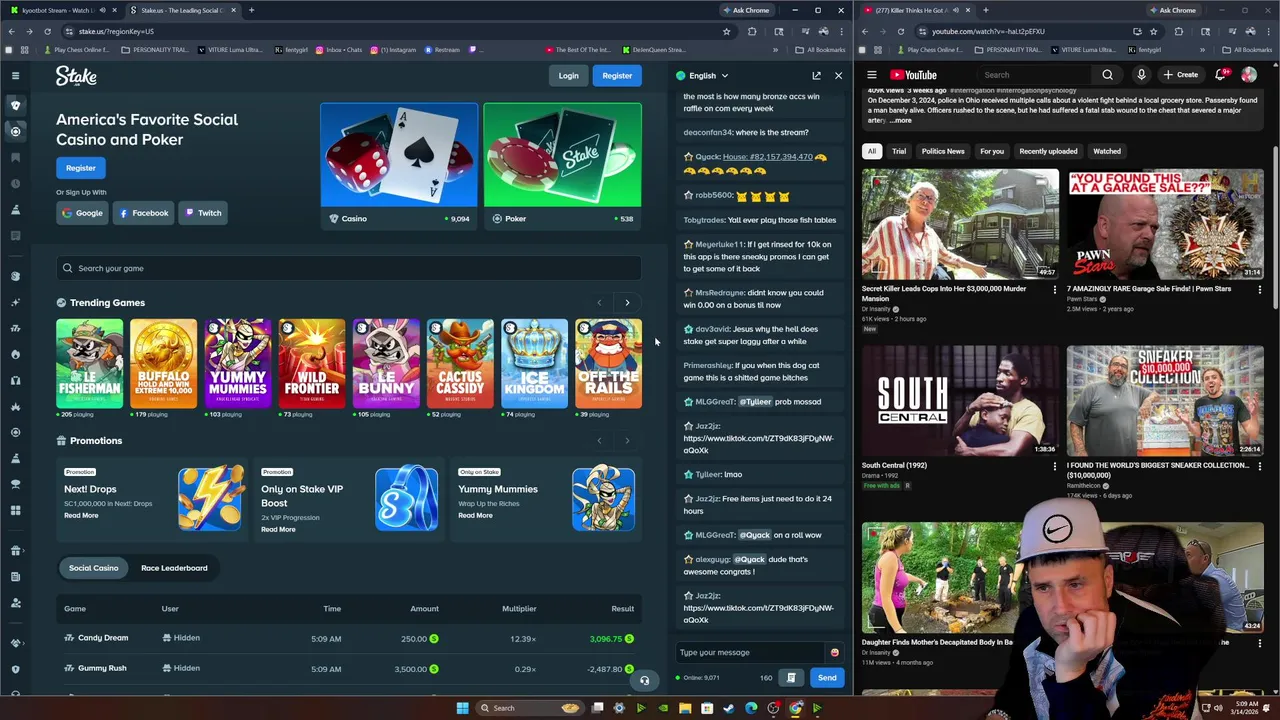Viewport: 1280px width, 720px height.
Task: Select sparkles new releases icon in sidebar
Action: (x=15, y=302)
